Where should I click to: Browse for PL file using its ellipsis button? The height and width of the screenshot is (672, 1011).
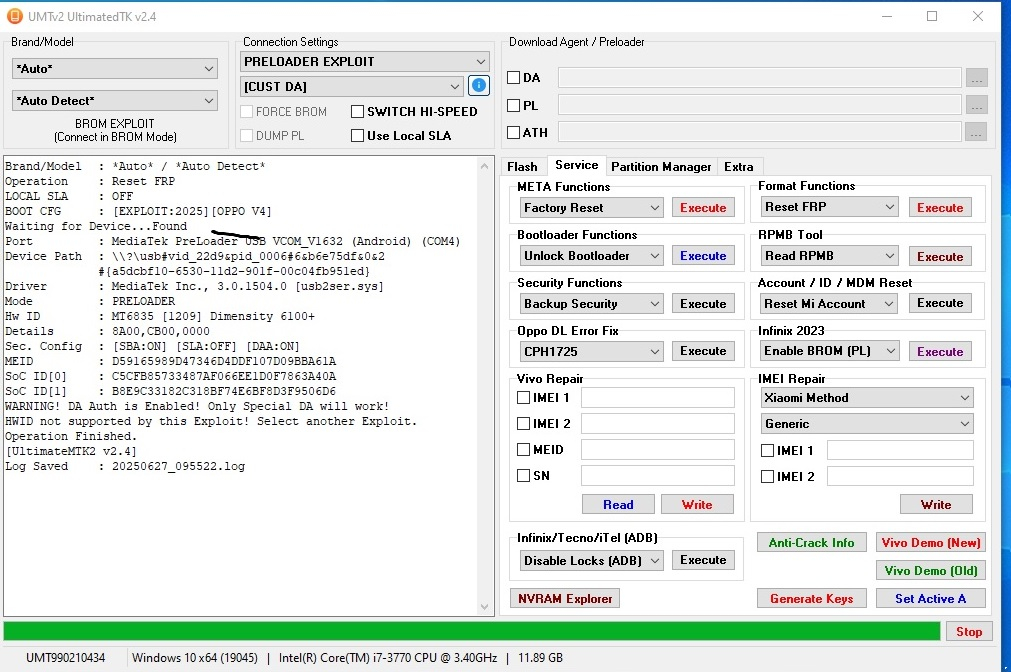coord(976,105)
